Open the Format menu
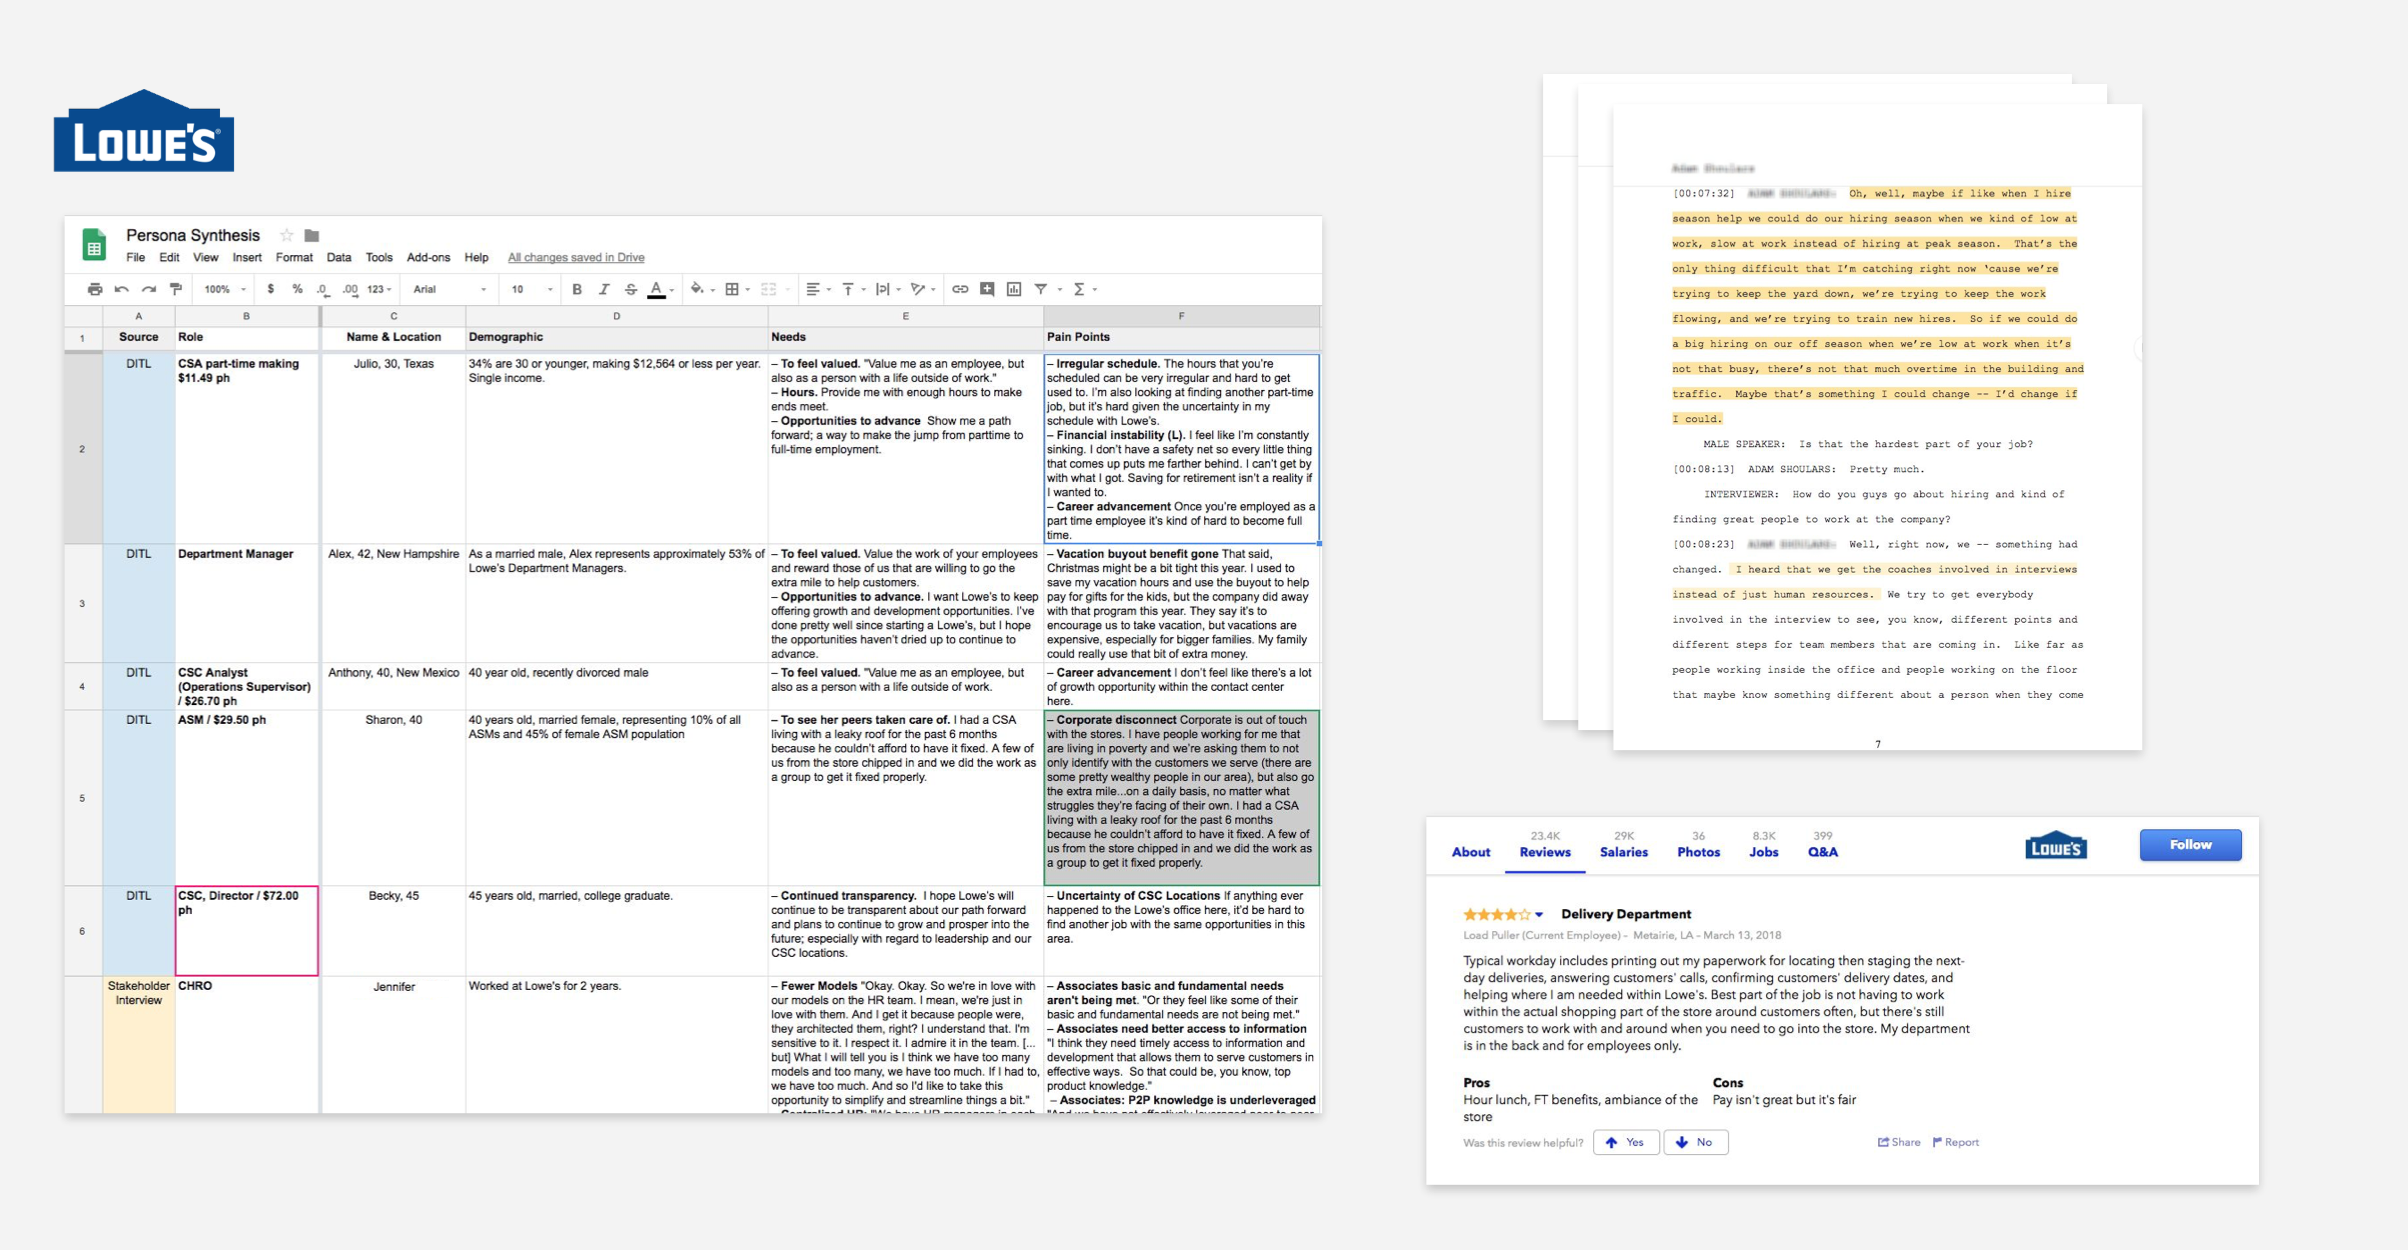This screenshot has width=2408, height=1250. coord(294,258)
